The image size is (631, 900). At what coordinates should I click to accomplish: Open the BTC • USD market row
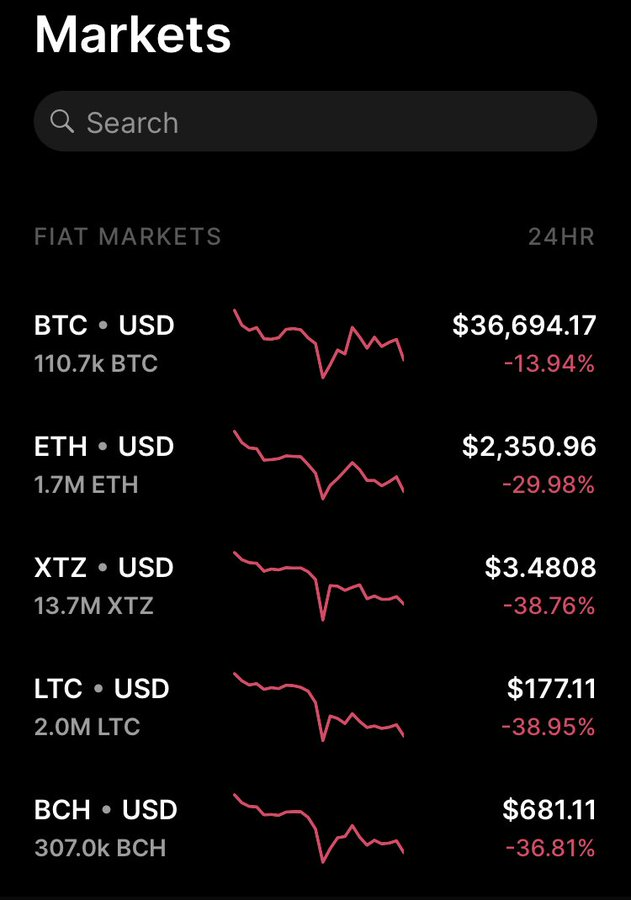[x=315, y=344]
